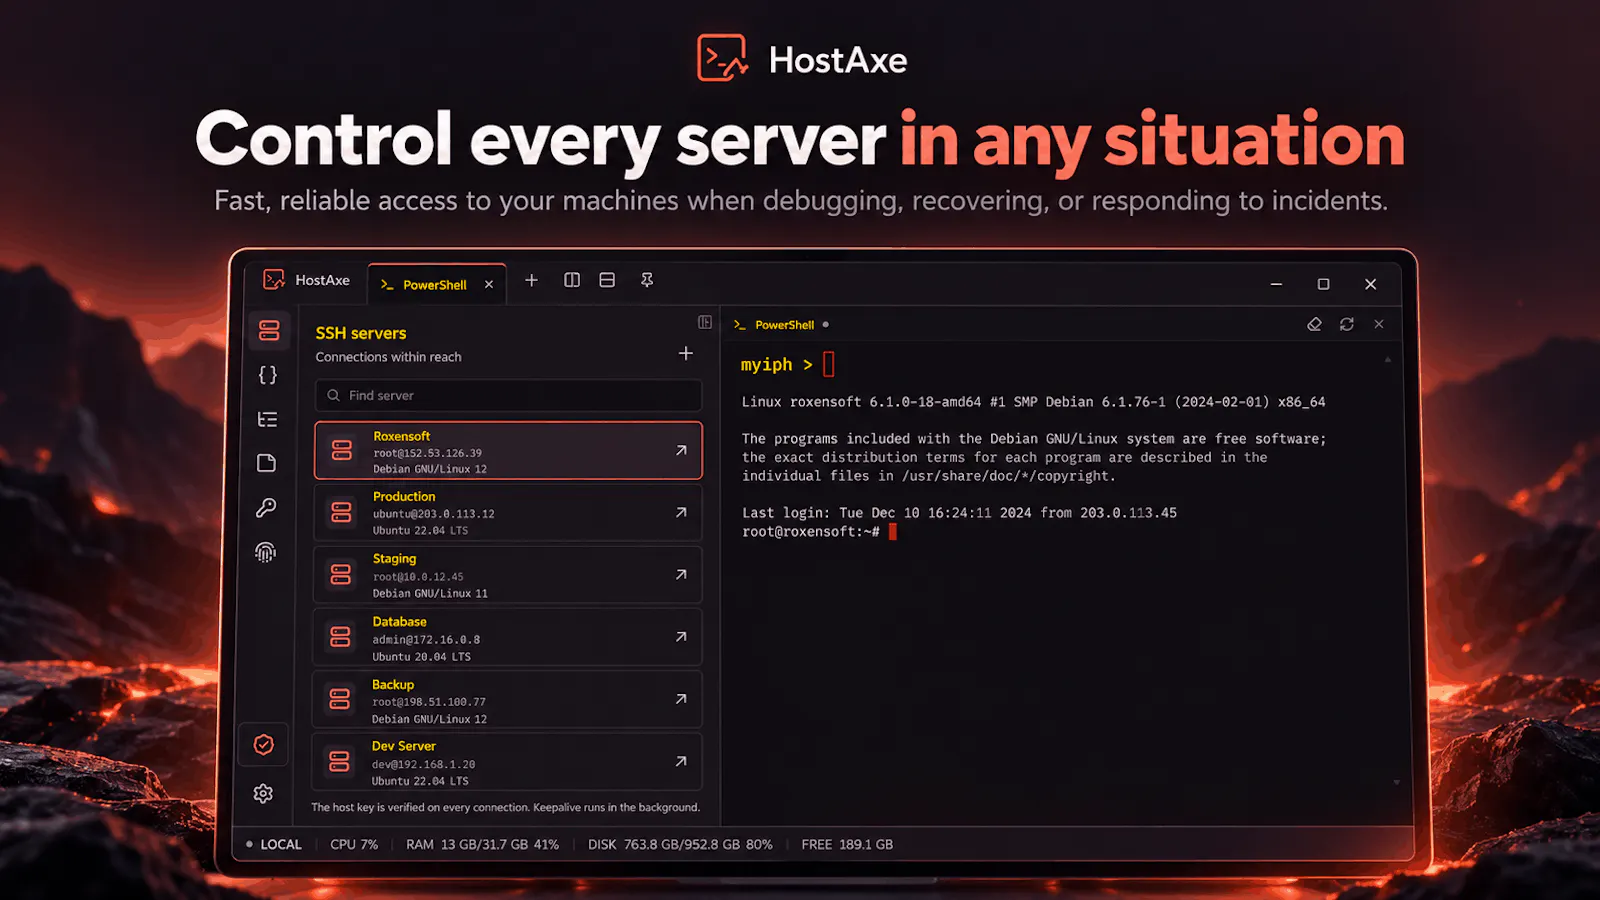1600x900 pixels.
Task: Add a new tab with plus icon
Action: tap(531, 280)
